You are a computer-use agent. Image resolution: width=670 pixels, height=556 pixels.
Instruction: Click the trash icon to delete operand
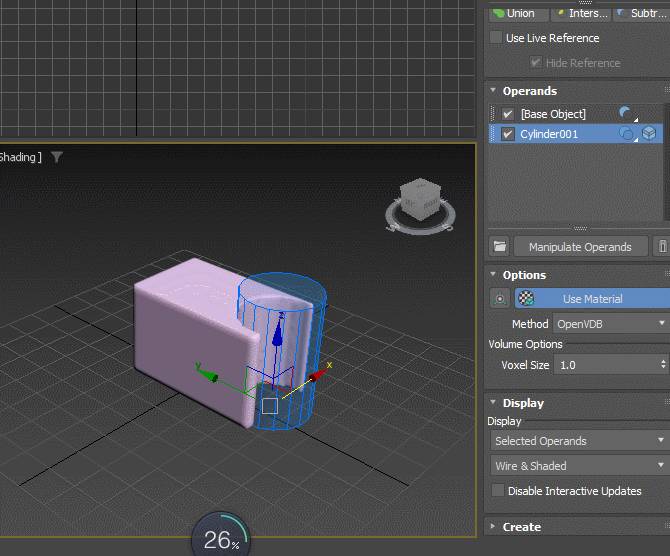click(x=661, y=246)
